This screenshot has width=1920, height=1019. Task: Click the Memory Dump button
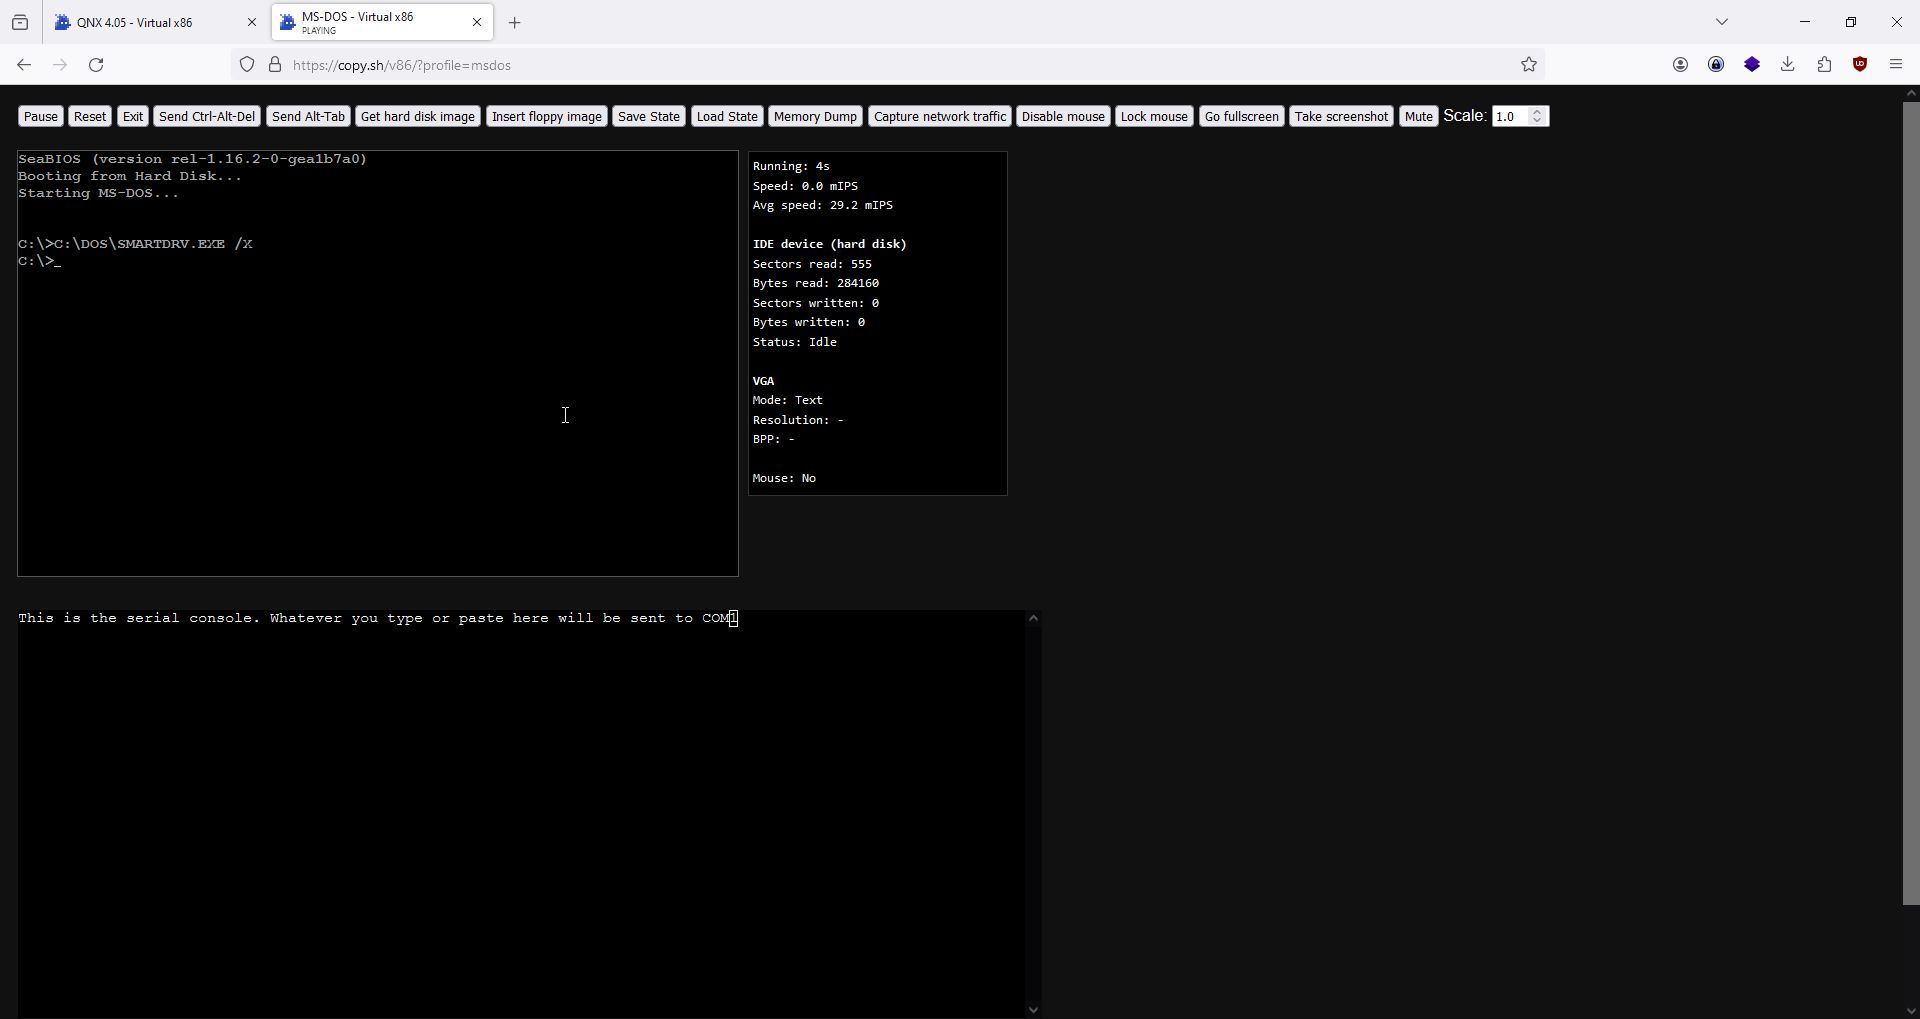(815, 117)
